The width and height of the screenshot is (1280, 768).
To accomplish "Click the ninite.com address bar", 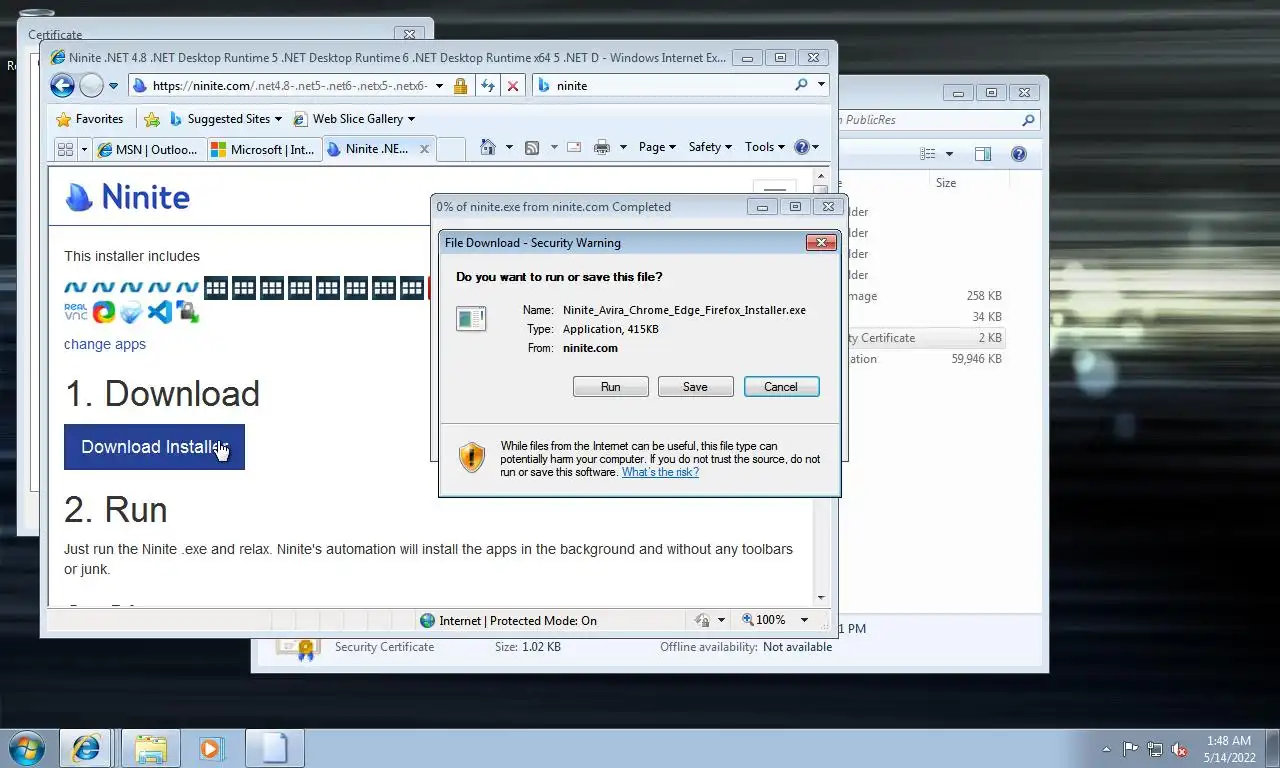I will coord(290,86).
